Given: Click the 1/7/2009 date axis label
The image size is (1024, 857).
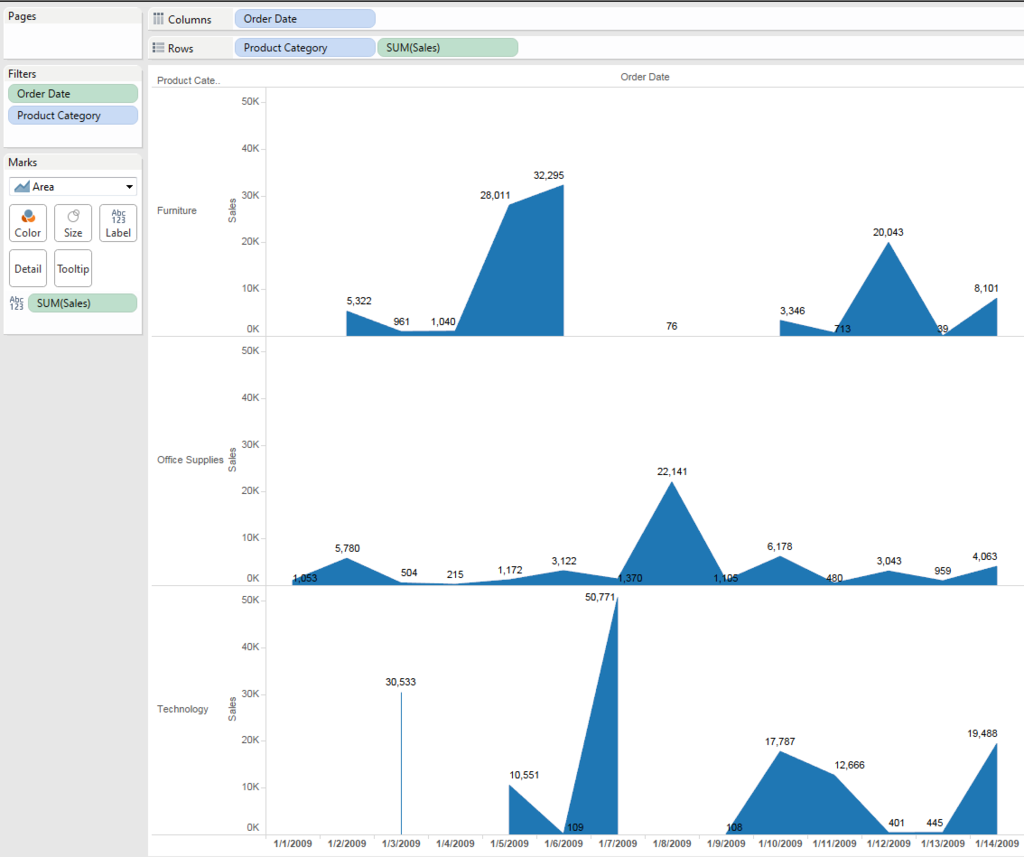Looking at the screenshot, I should pos(618,843).
